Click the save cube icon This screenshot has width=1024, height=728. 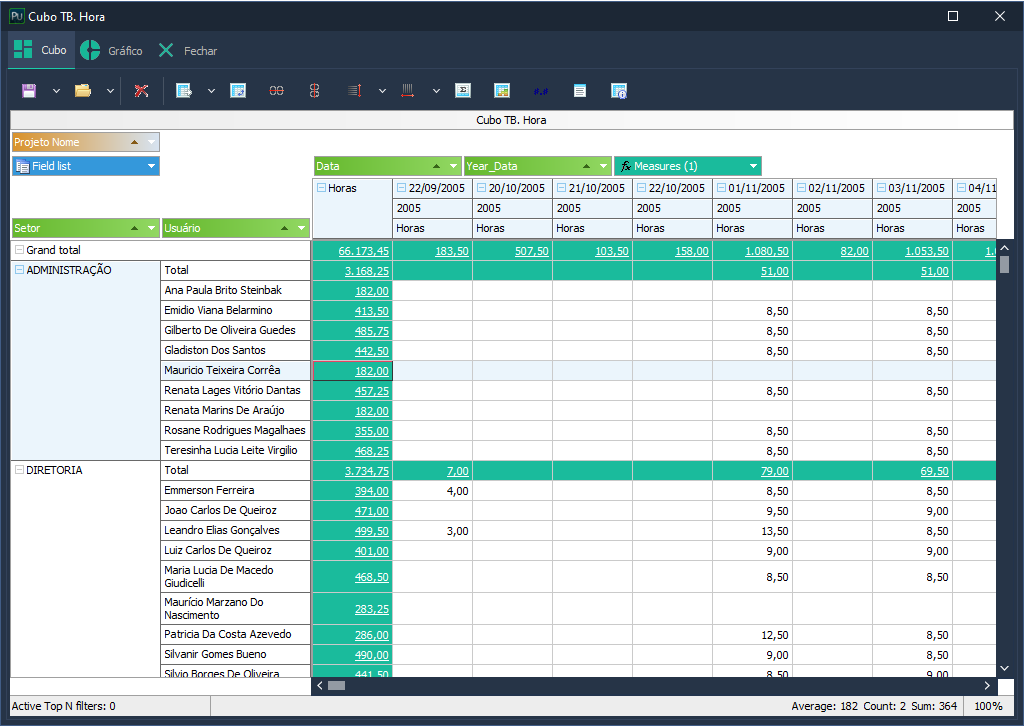point(29,91)
